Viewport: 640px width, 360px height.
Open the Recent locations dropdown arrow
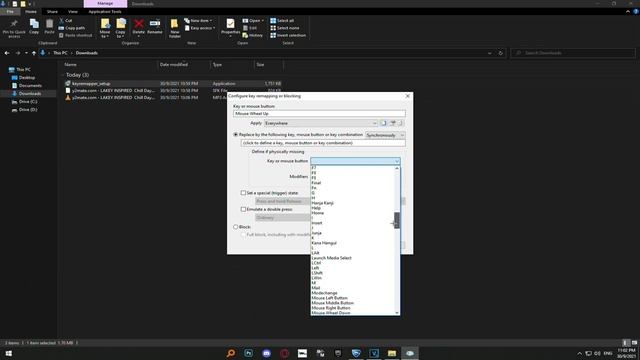pos(26,53)
